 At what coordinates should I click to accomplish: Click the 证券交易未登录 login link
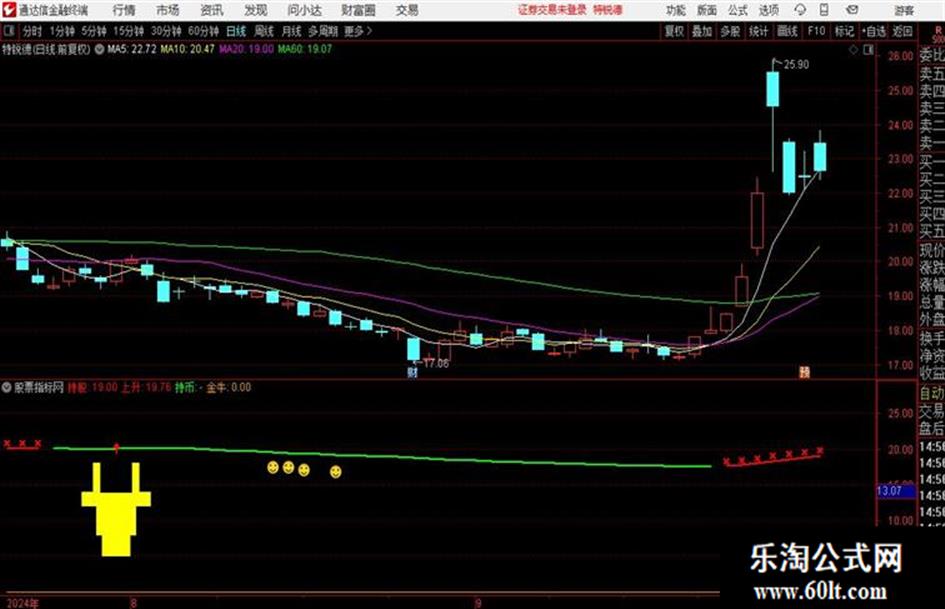point(552,10)
